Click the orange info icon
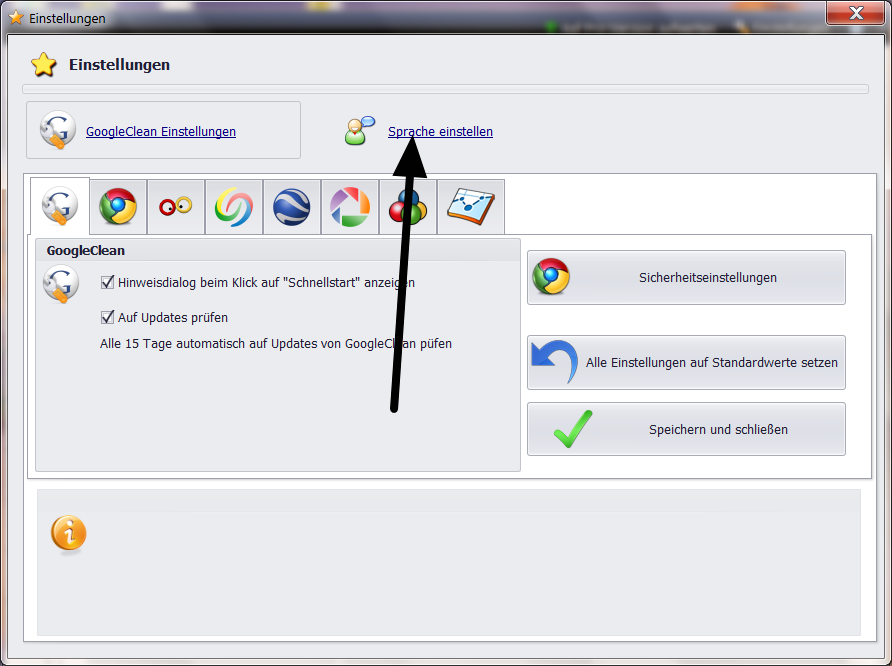The width and height of the screenshot is (892, 666). coord(69,533)
